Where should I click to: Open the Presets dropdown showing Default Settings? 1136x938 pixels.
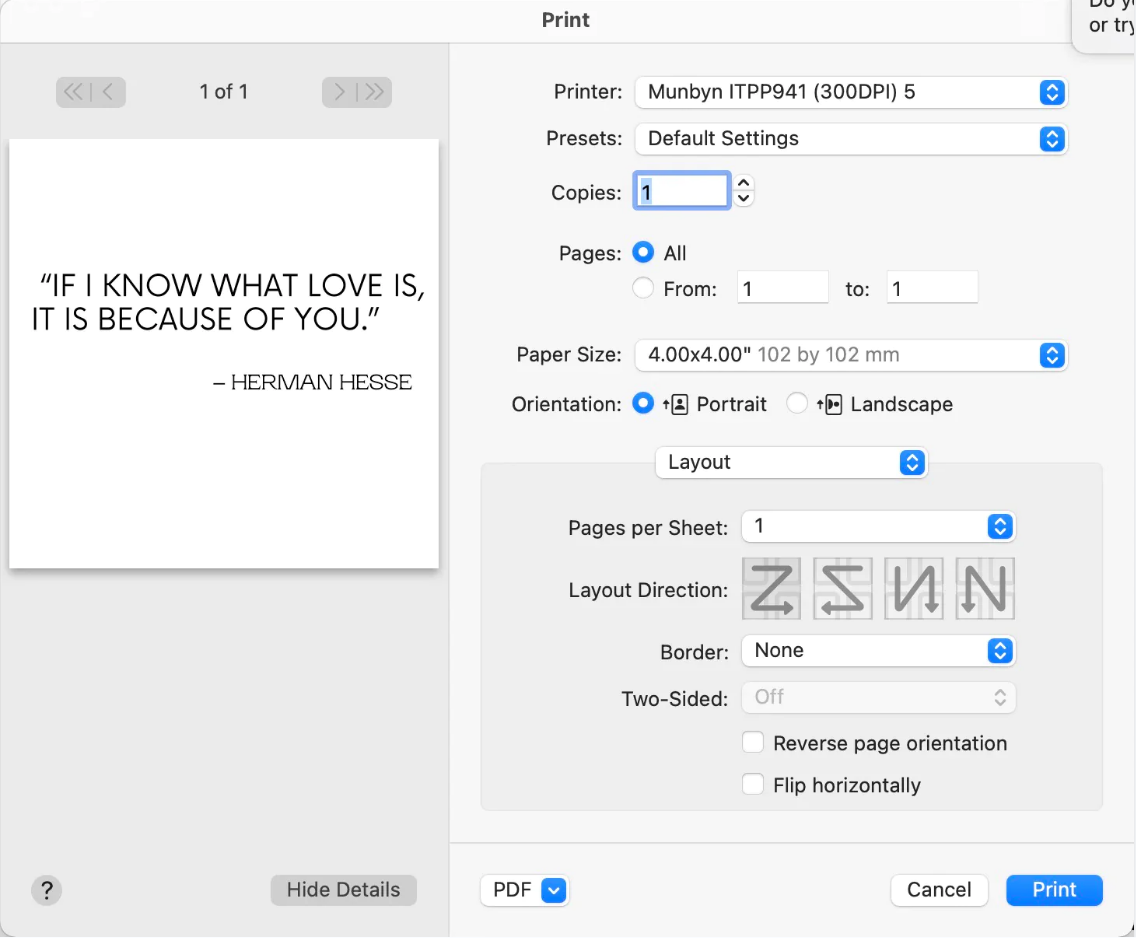851,138
